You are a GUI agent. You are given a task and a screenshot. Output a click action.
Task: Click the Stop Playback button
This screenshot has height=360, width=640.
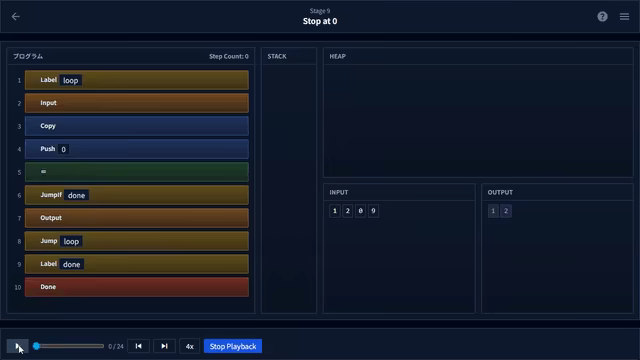(233, 346)
